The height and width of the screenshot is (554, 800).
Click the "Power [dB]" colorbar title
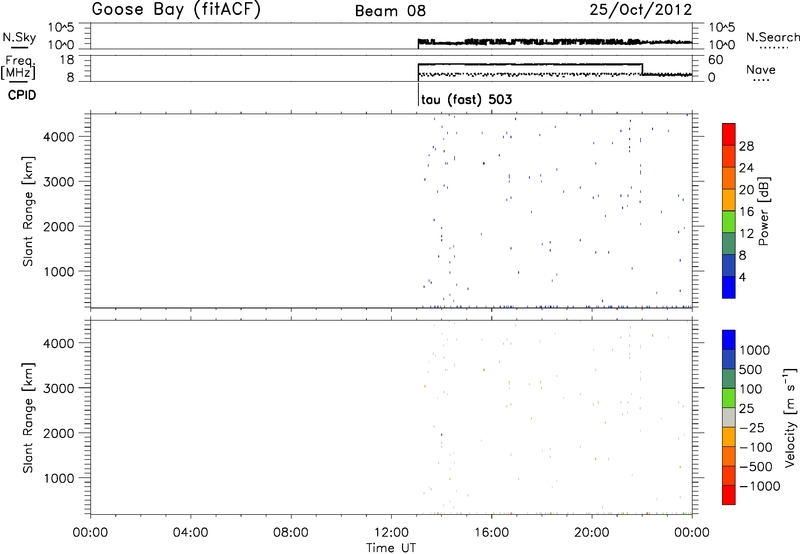click(x=763, y=211)
